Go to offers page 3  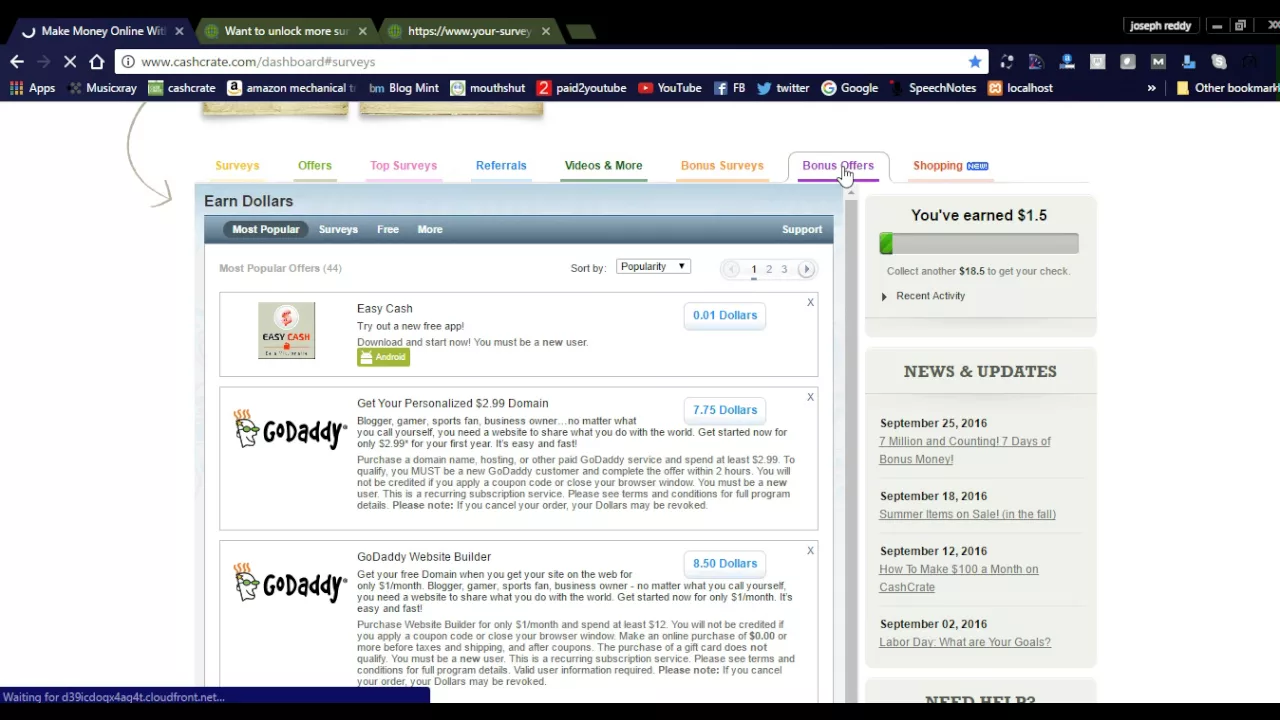click(x=784, y=269)
